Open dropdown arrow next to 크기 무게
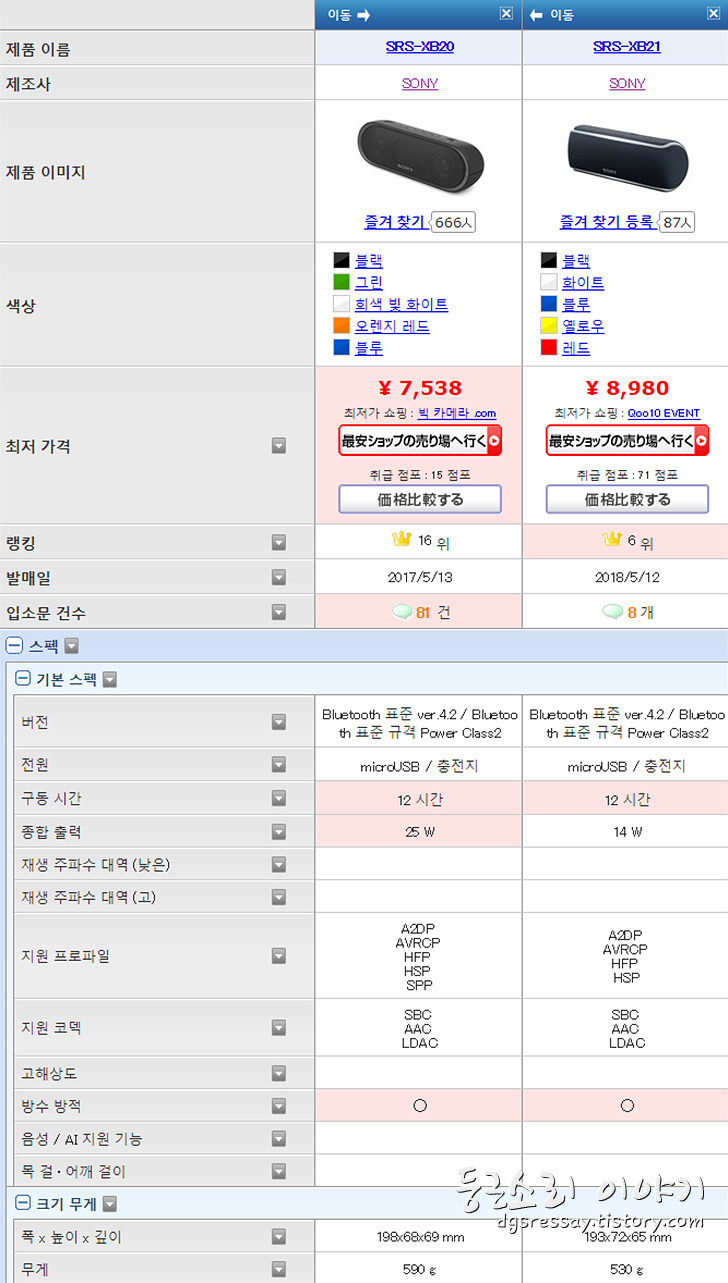The image size is (728, 1283). [110, 1204]
